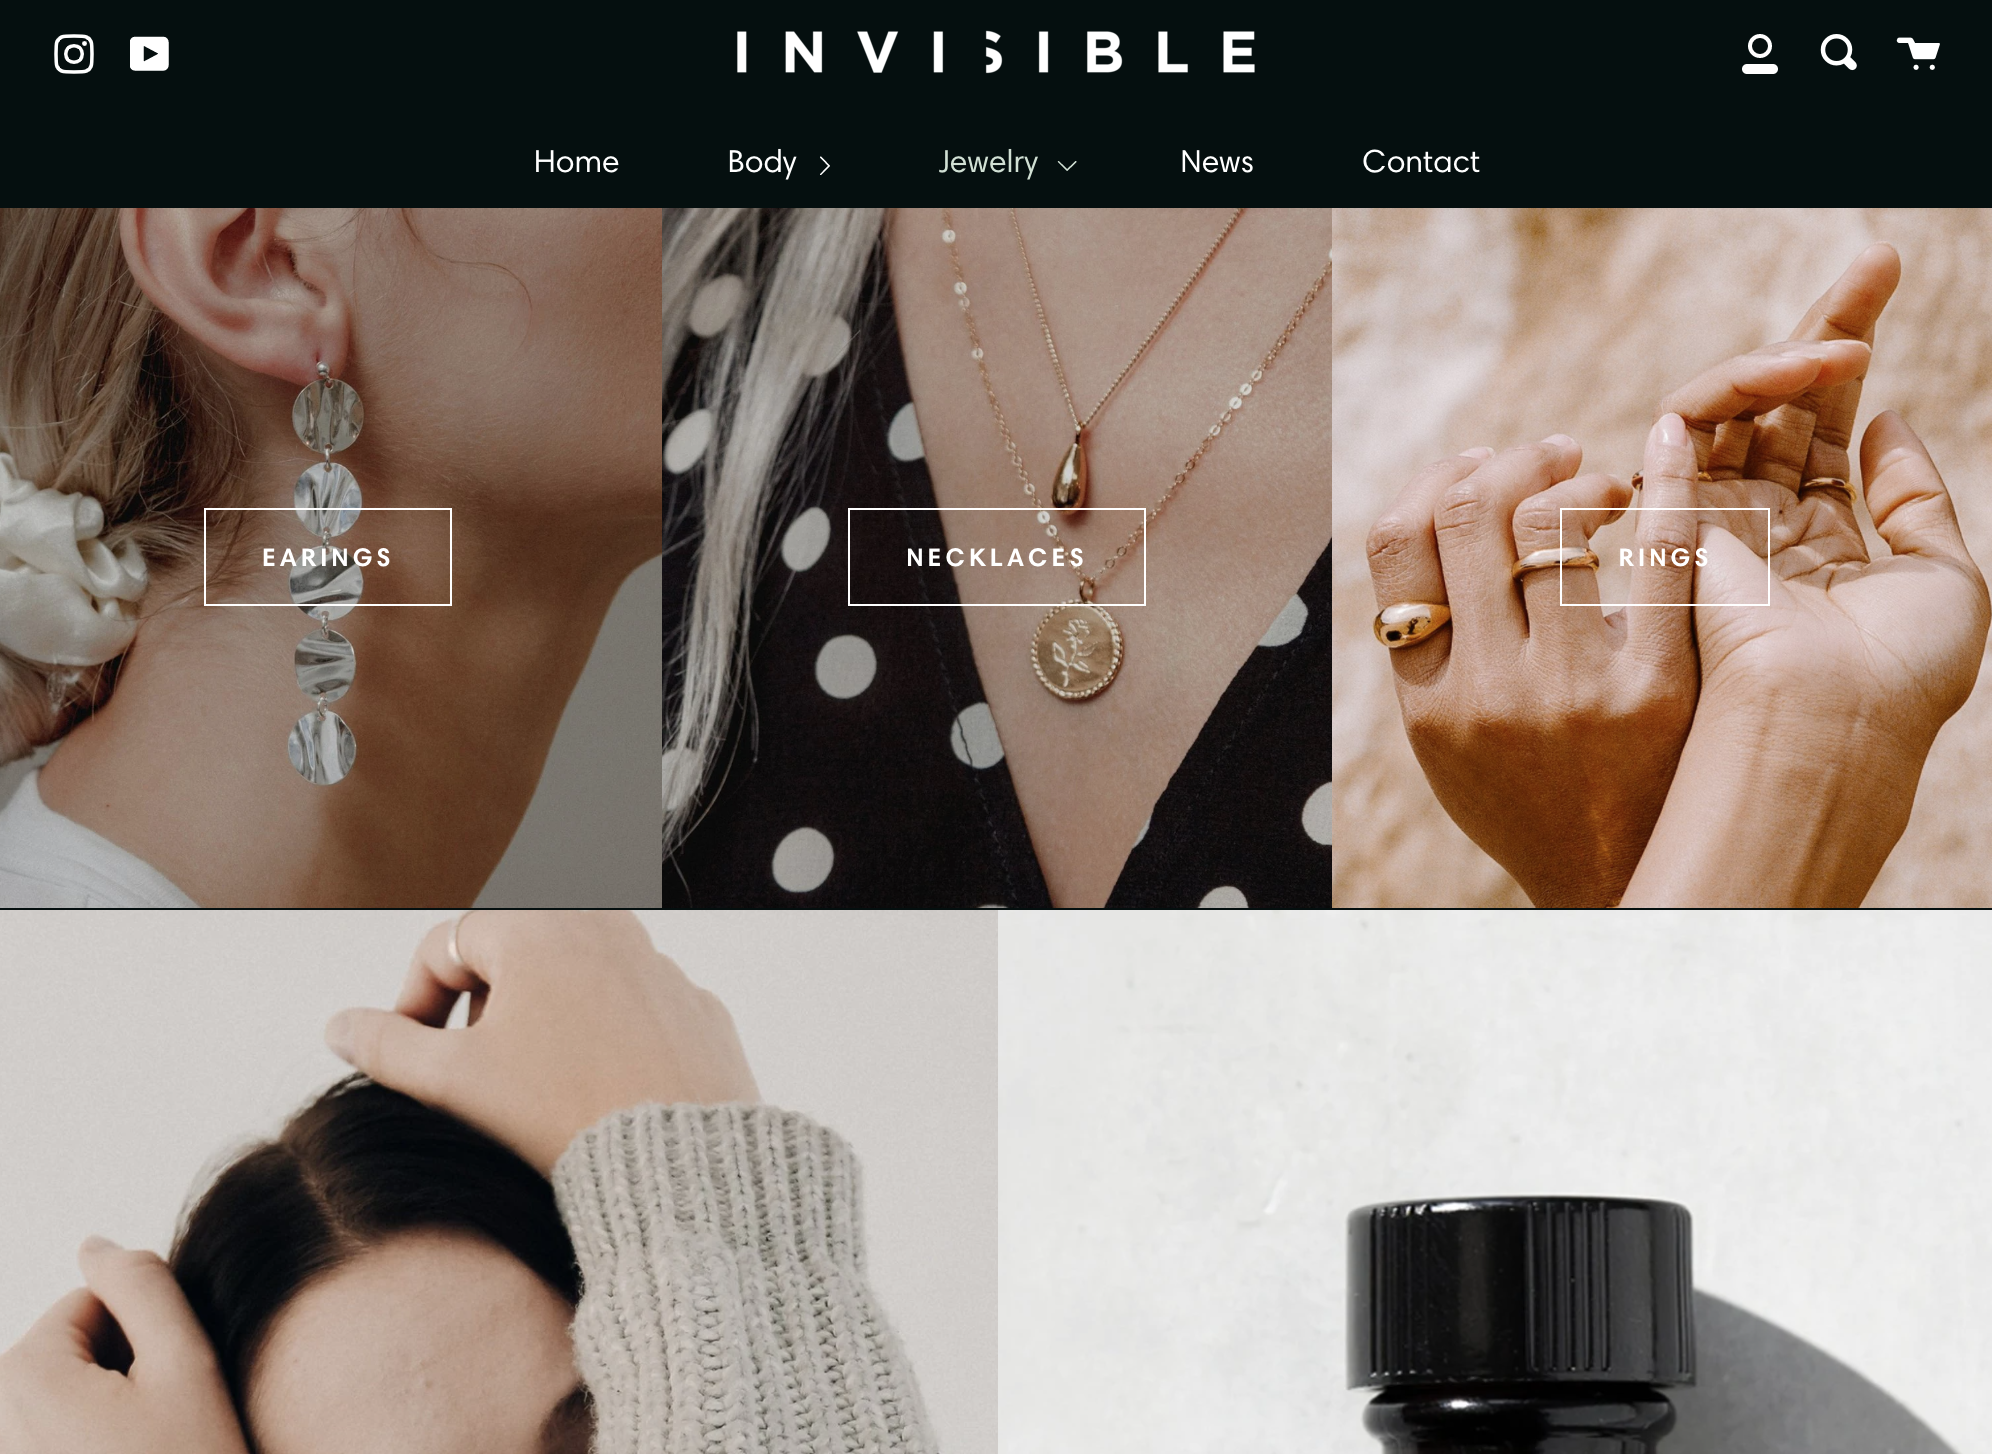Image resolution: width=1992 pixels, height=1454 pixels.
Task: Click the NECKLACES collection button
Action: pyautogui.click(x=997, y=557)
